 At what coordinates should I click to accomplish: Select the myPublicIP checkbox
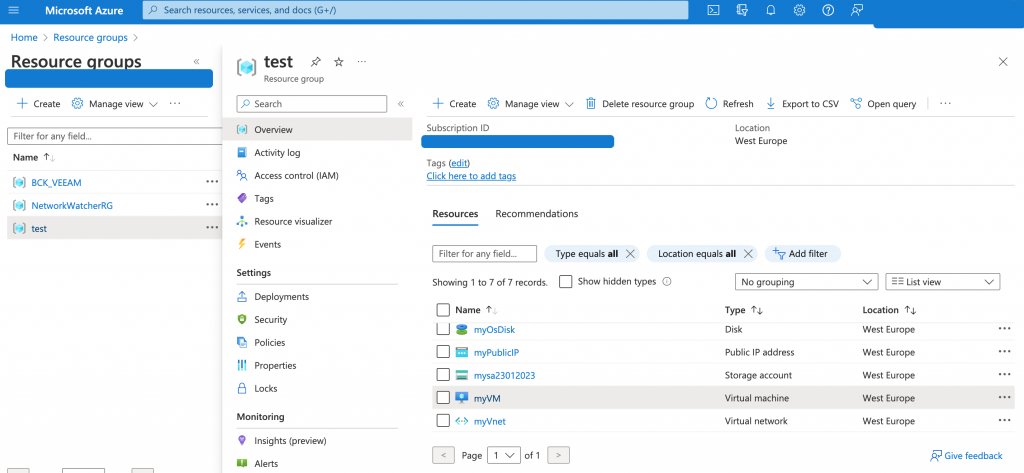443,351
